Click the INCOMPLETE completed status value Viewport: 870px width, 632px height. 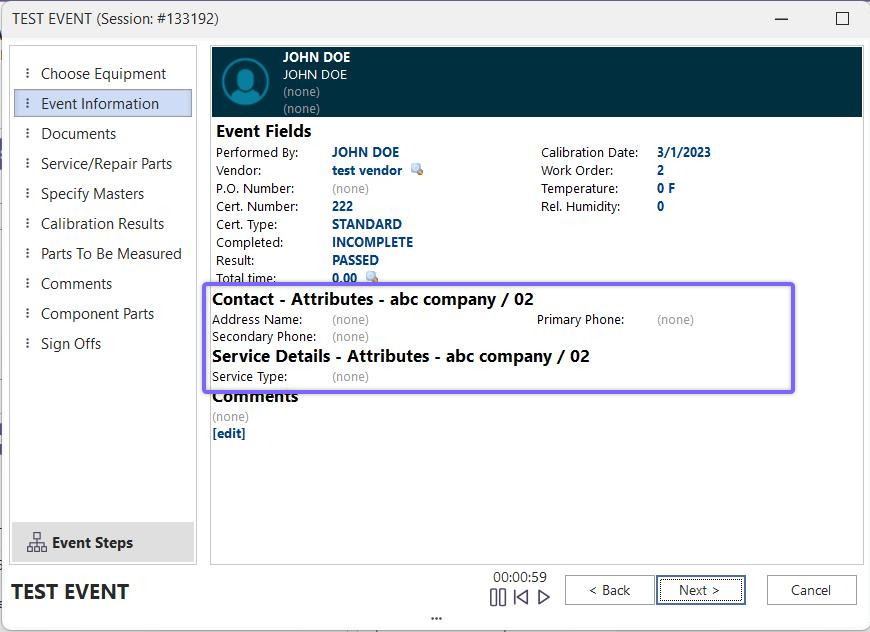(372, 242)
